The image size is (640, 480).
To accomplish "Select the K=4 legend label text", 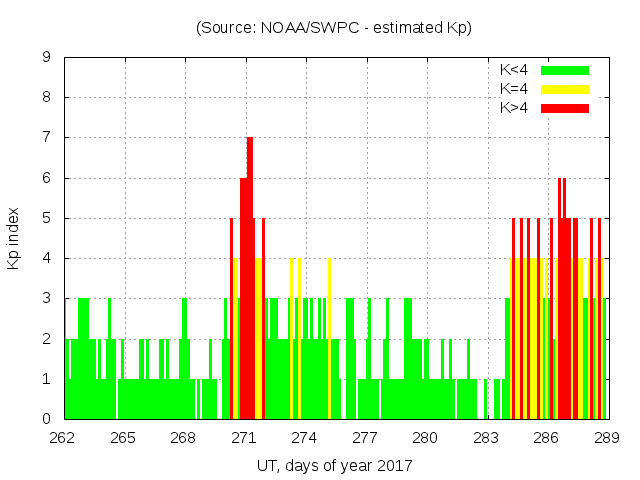I will tap(515, 89).
